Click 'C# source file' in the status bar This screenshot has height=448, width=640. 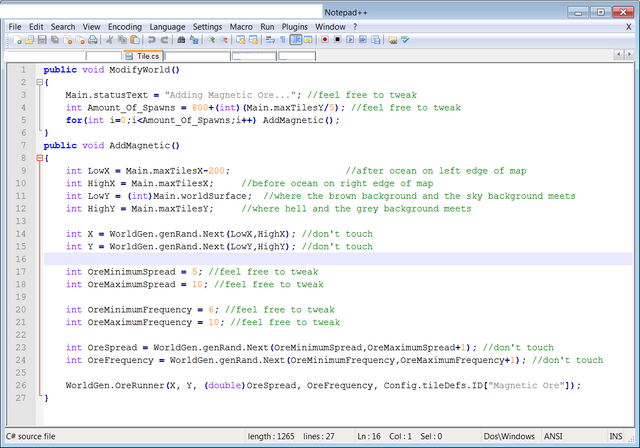[31, 436]
